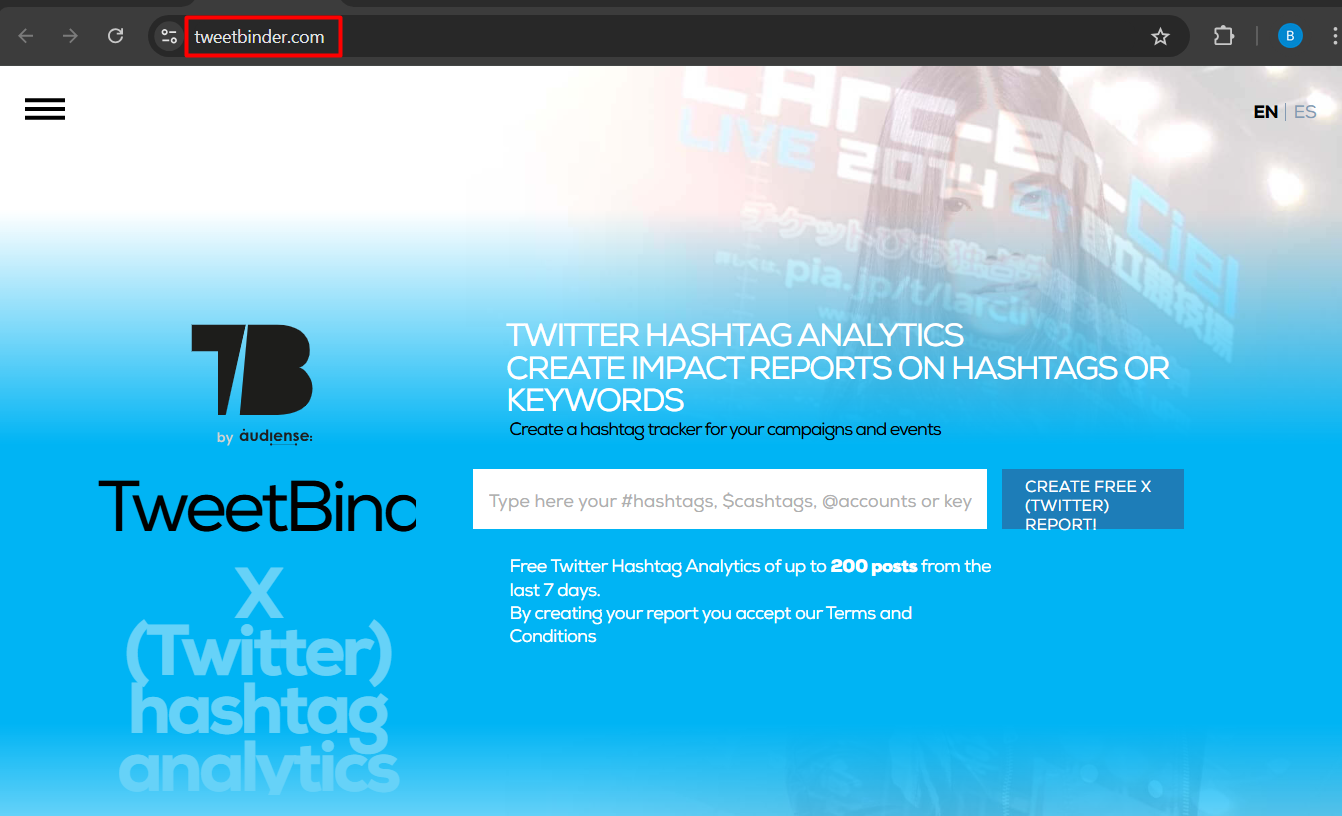Select the address bar showing tweetbinder.com

point(263,36)
